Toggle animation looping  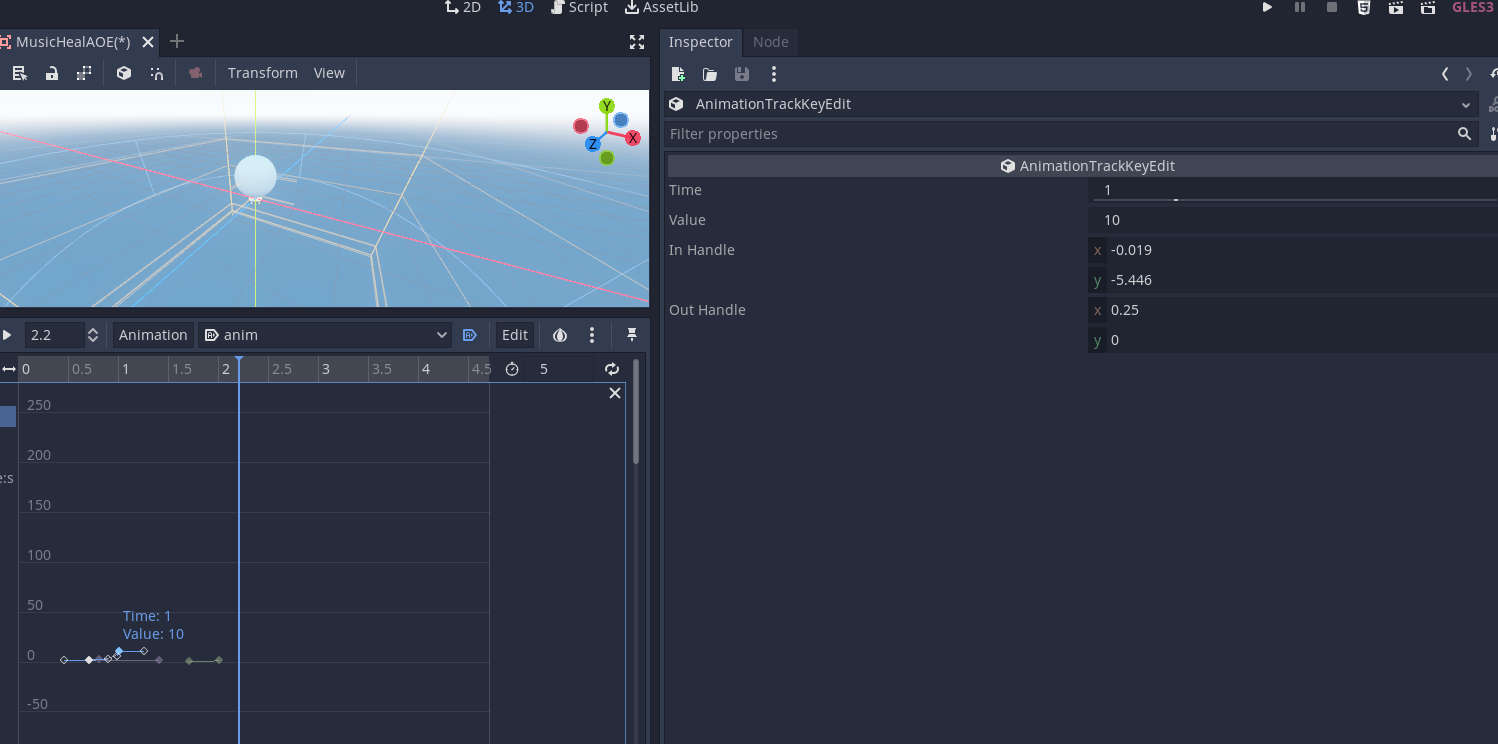612,369
